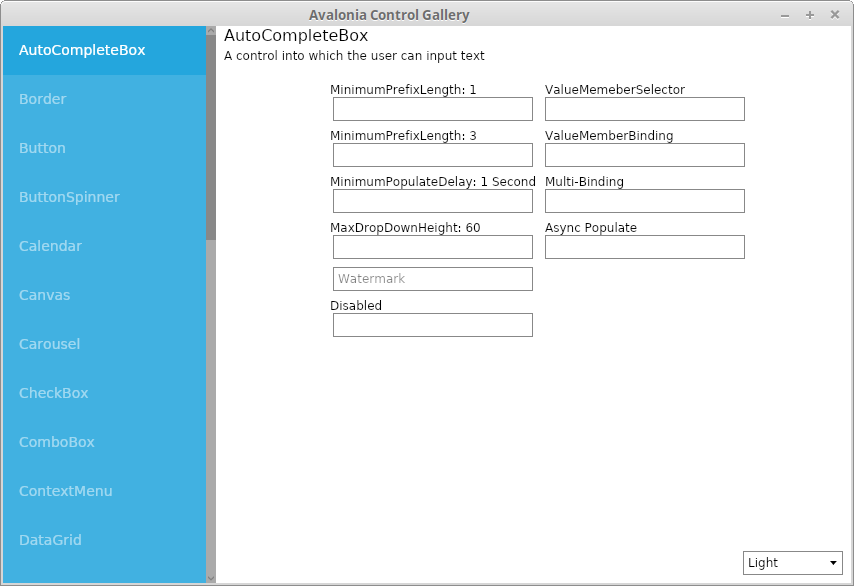This screenshot has height=586, width=854.
Task: Open the ContextMenu gallery page
Action: [x=100, y=491]
